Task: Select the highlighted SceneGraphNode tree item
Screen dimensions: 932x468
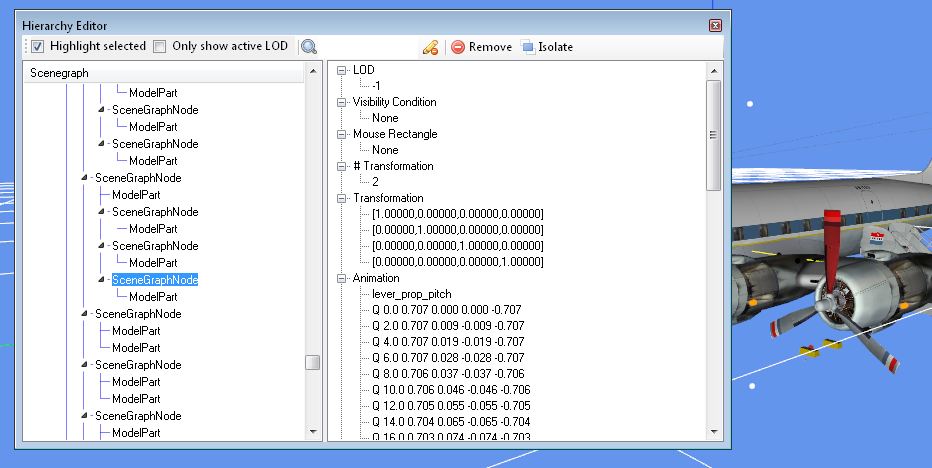Action: 155,279
